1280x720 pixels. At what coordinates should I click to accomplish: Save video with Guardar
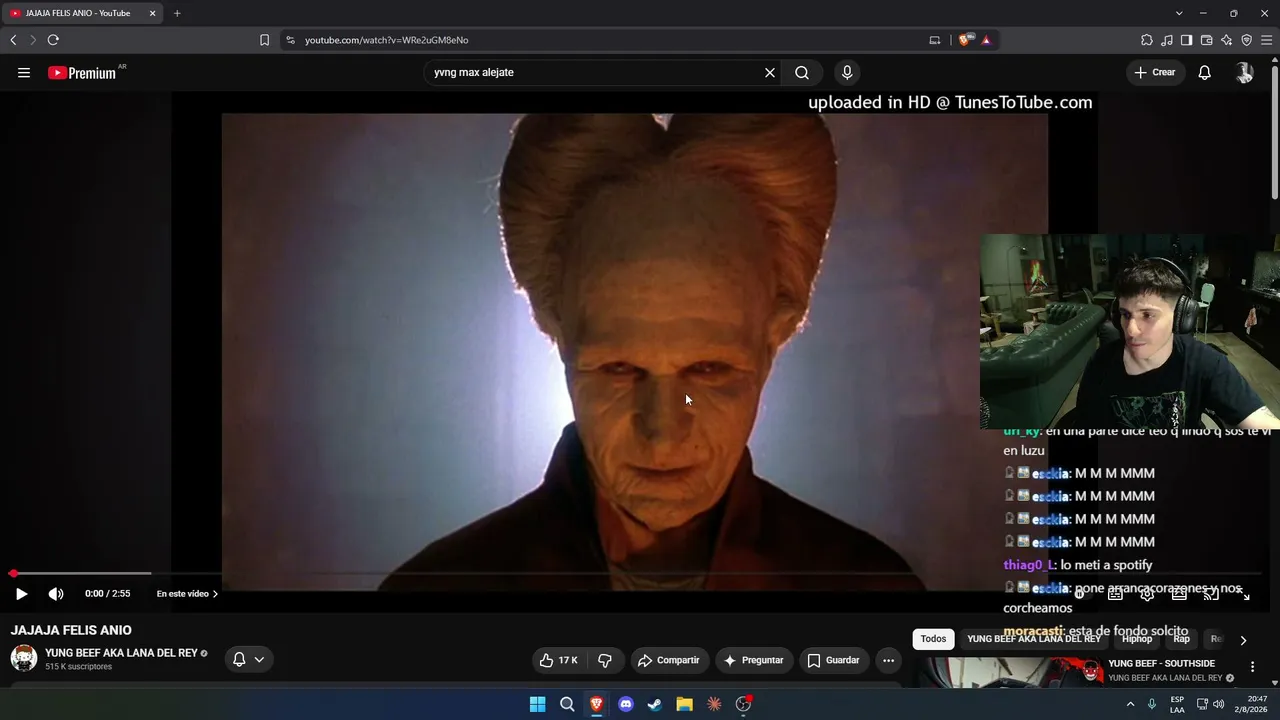(833, 660)
